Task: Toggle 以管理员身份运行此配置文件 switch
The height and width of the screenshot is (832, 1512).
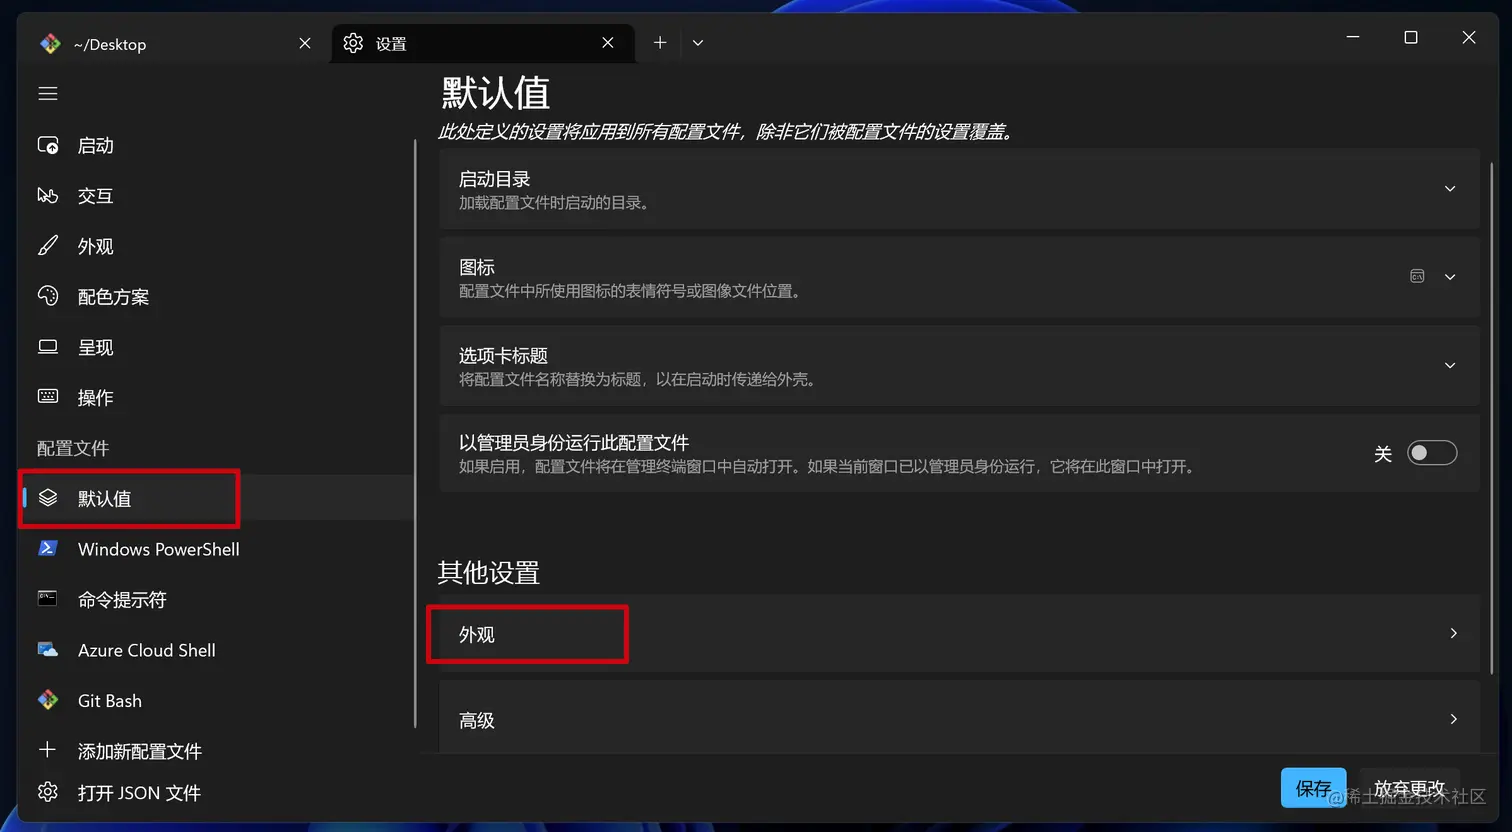Action: [x=1432, y=453]
